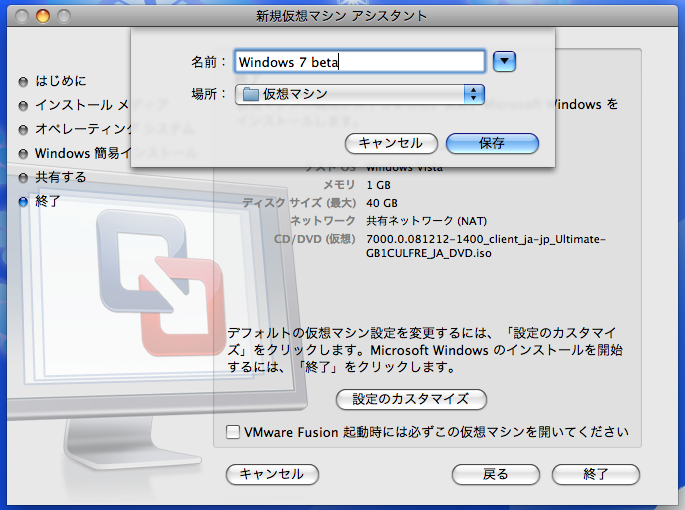Click the folder icon in the location popup
Image resolution: width=685 pixels, height=510 pixels.
coord(250,94)
